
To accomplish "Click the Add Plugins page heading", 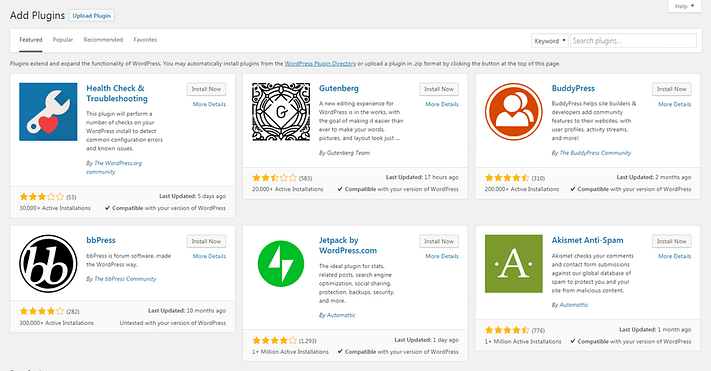I will [x=38, y=15].
